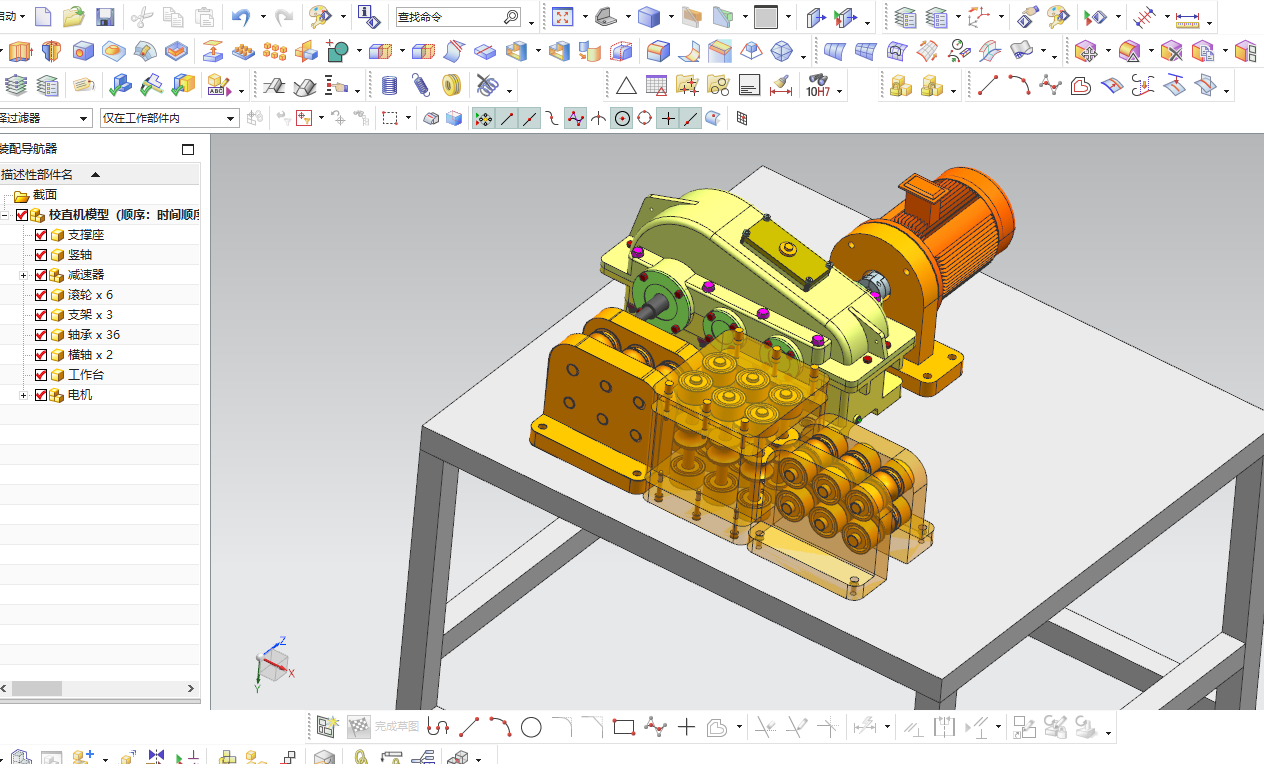Open the dropdown arrow next to 10H7 icon
This screenshot has height=764, width=1264.
[840, 91]
